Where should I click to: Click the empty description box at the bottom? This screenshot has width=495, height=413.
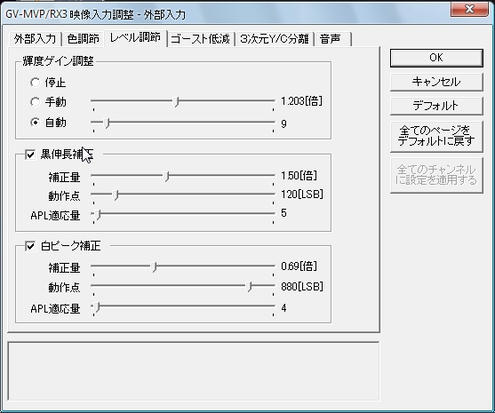[193, 371]
